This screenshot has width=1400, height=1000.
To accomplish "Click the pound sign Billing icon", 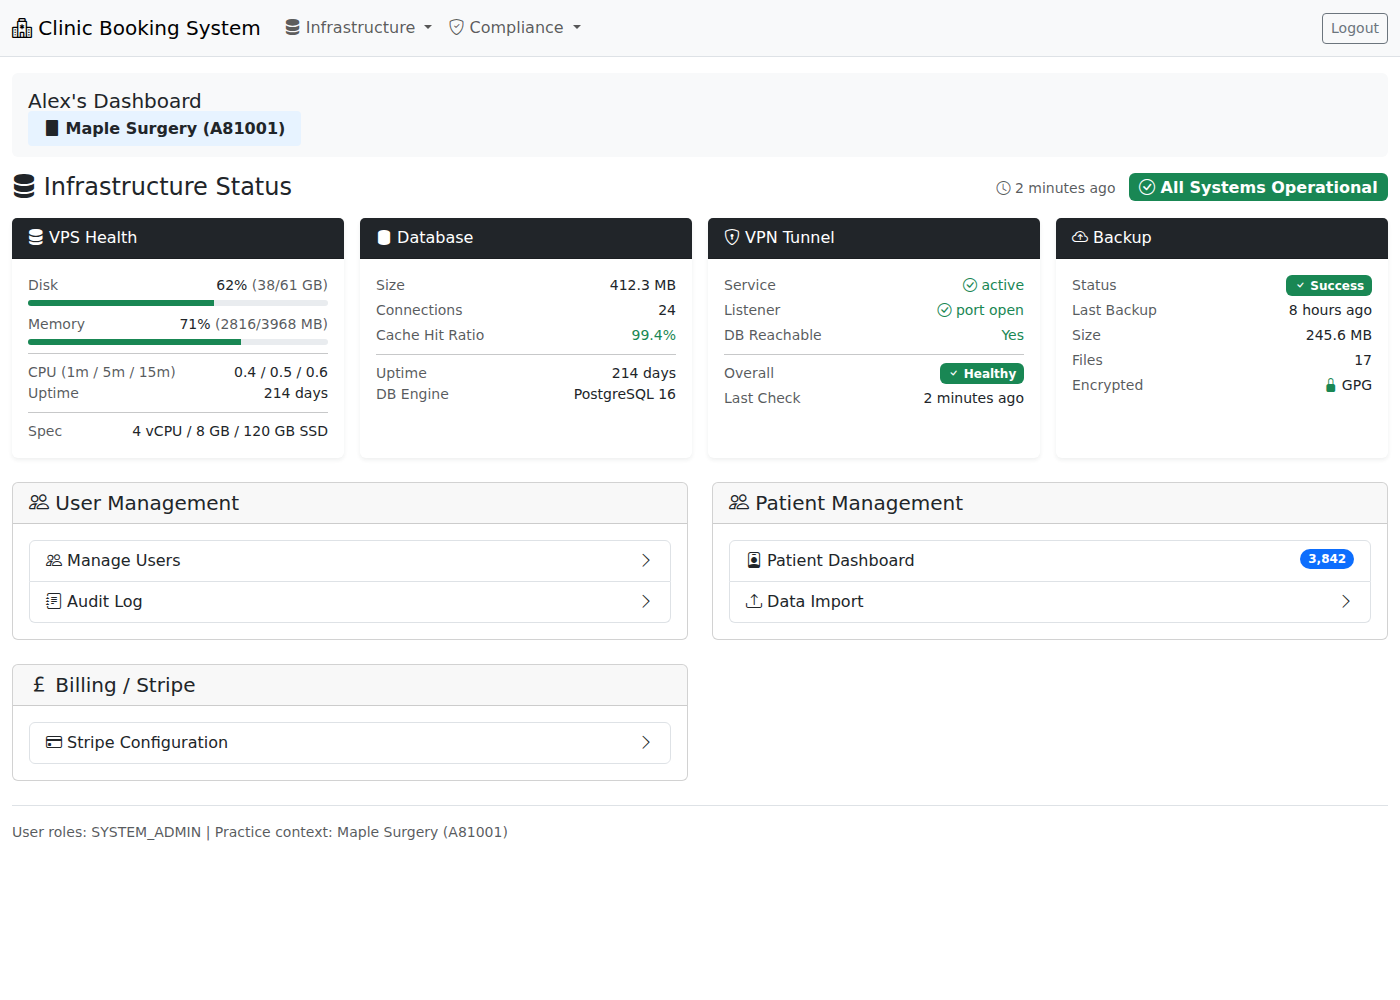I will coord(39,685).
